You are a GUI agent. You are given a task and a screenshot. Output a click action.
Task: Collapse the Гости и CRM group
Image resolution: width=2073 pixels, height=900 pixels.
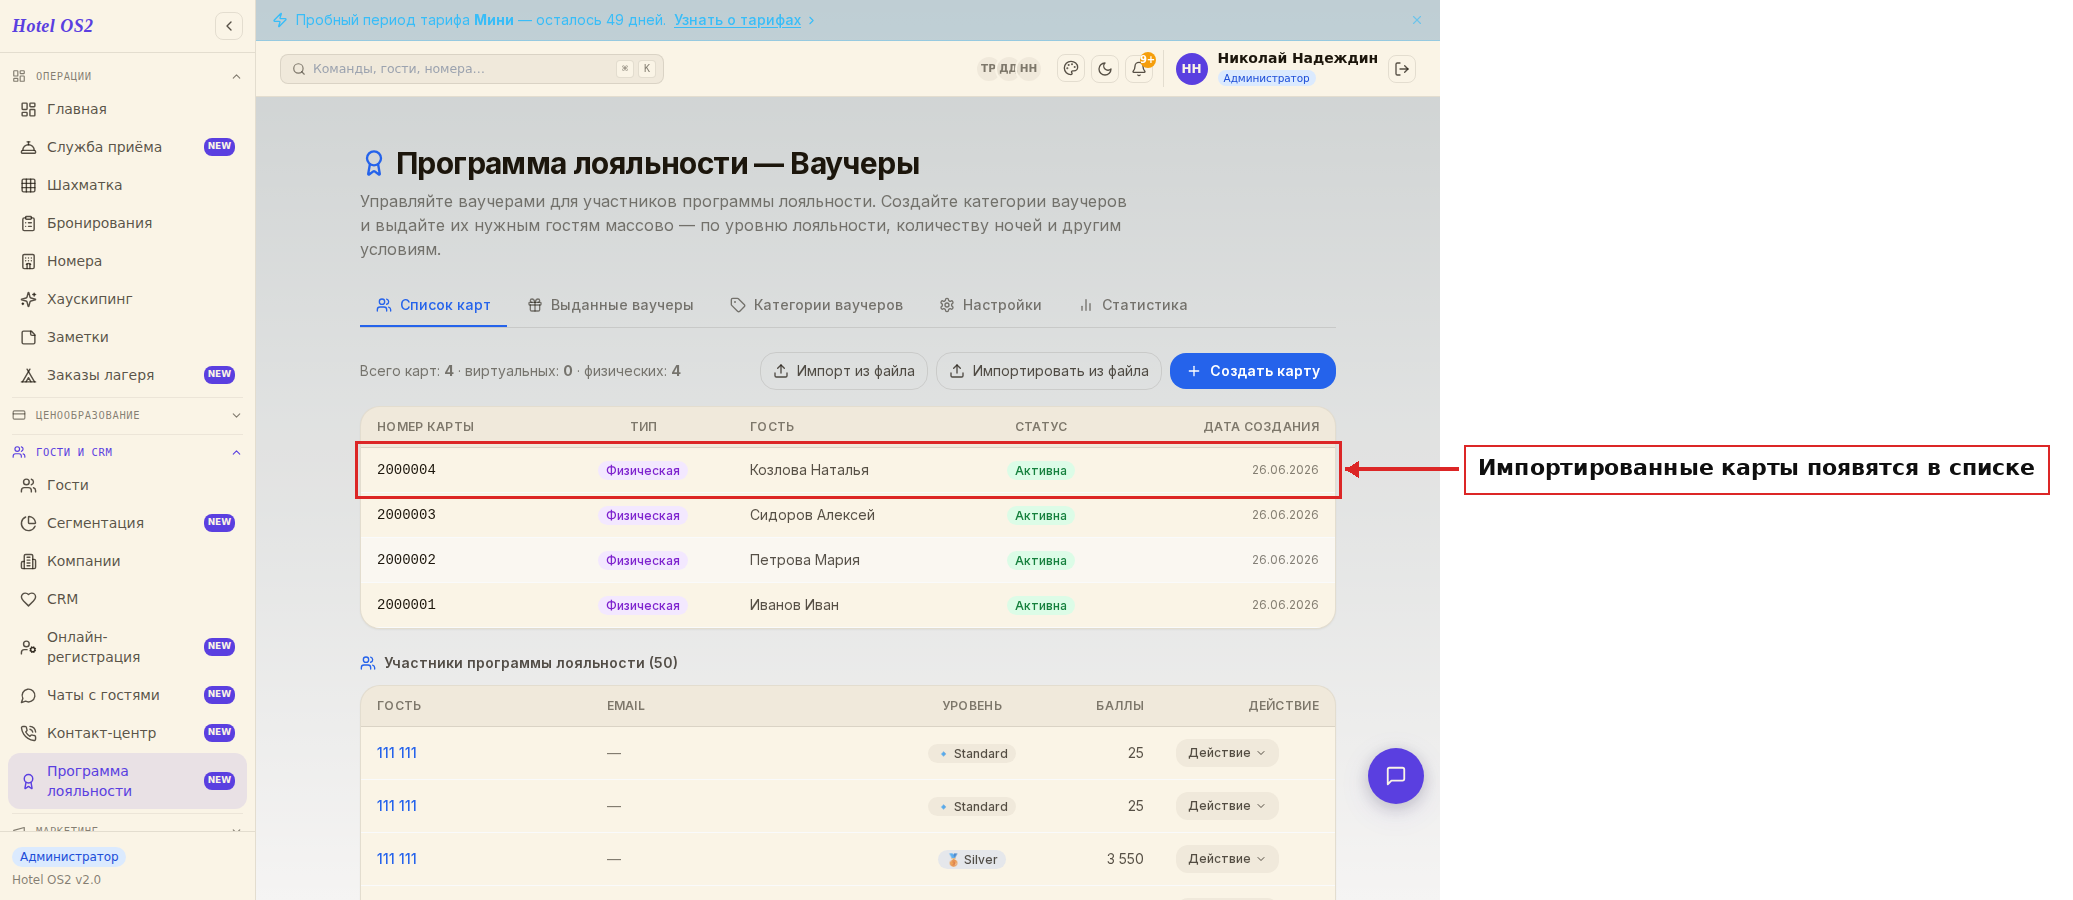(x=127, y=452)
